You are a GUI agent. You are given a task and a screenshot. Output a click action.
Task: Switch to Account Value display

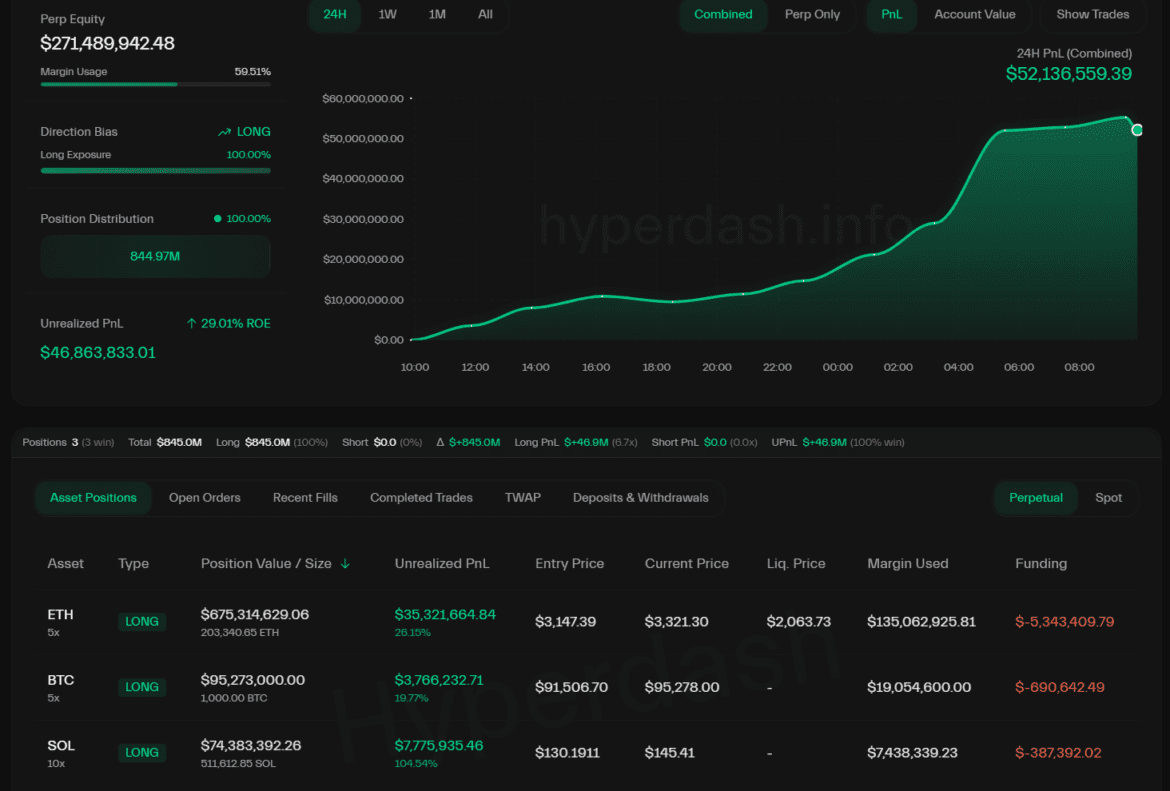[x=974, y=15]
